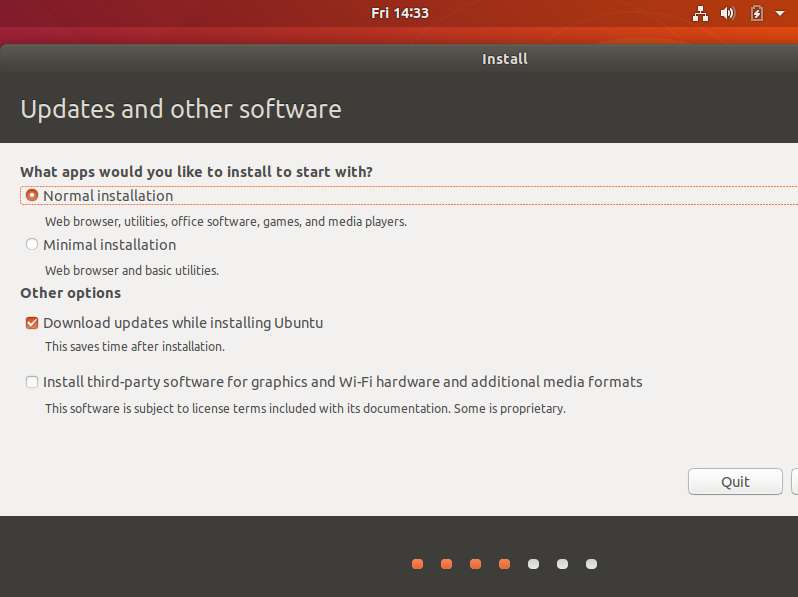Click the Updates and other software heading

(181, 109)
